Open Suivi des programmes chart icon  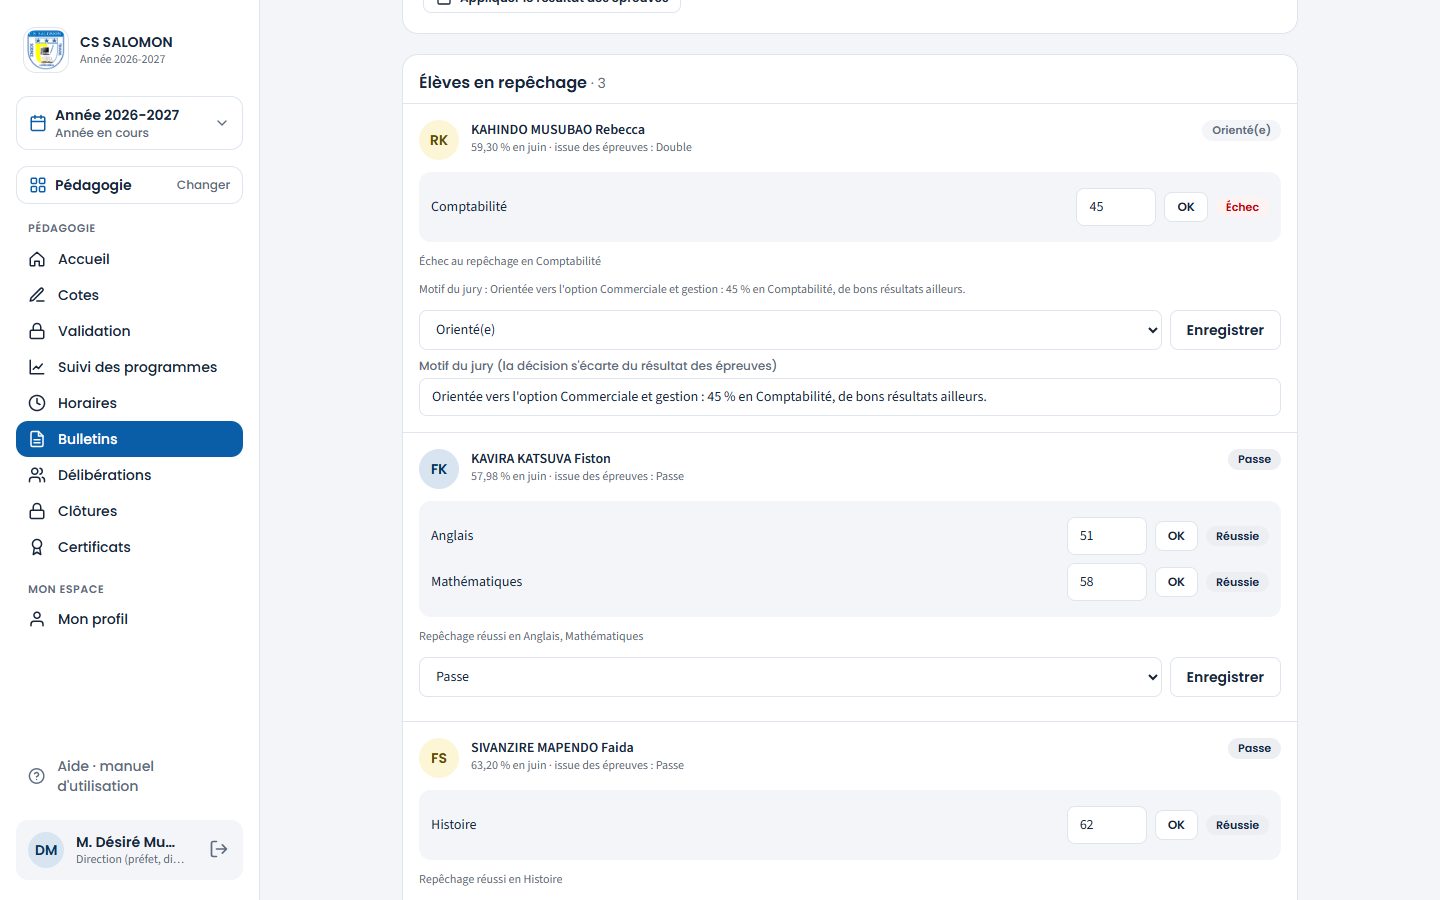click(37, 367)
